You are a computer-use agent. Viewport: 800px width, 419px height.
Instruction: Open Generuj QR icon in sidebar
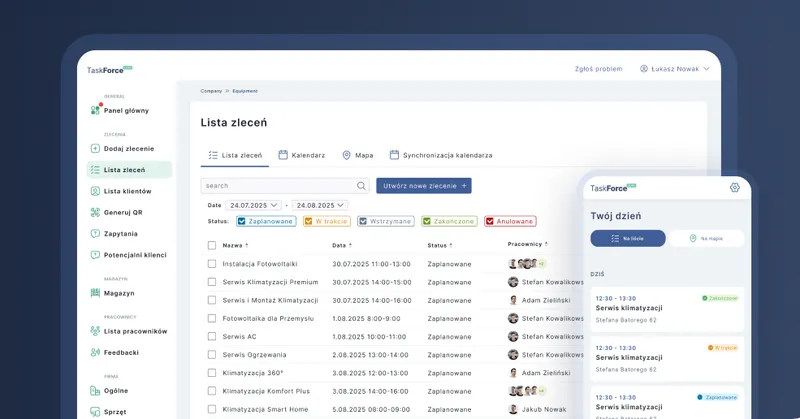[95, 212]
